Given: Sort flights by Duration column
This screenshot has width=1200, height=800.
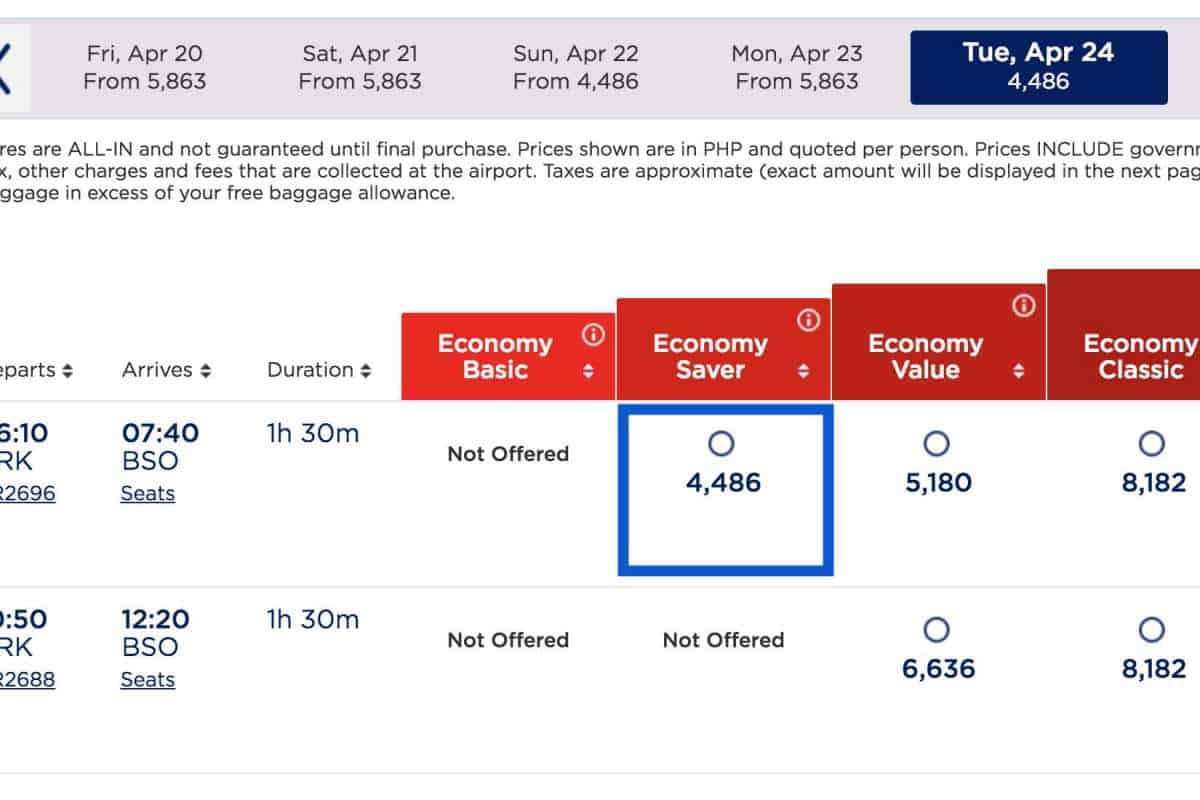Looking at the screenshot, I should click(319, 370).
